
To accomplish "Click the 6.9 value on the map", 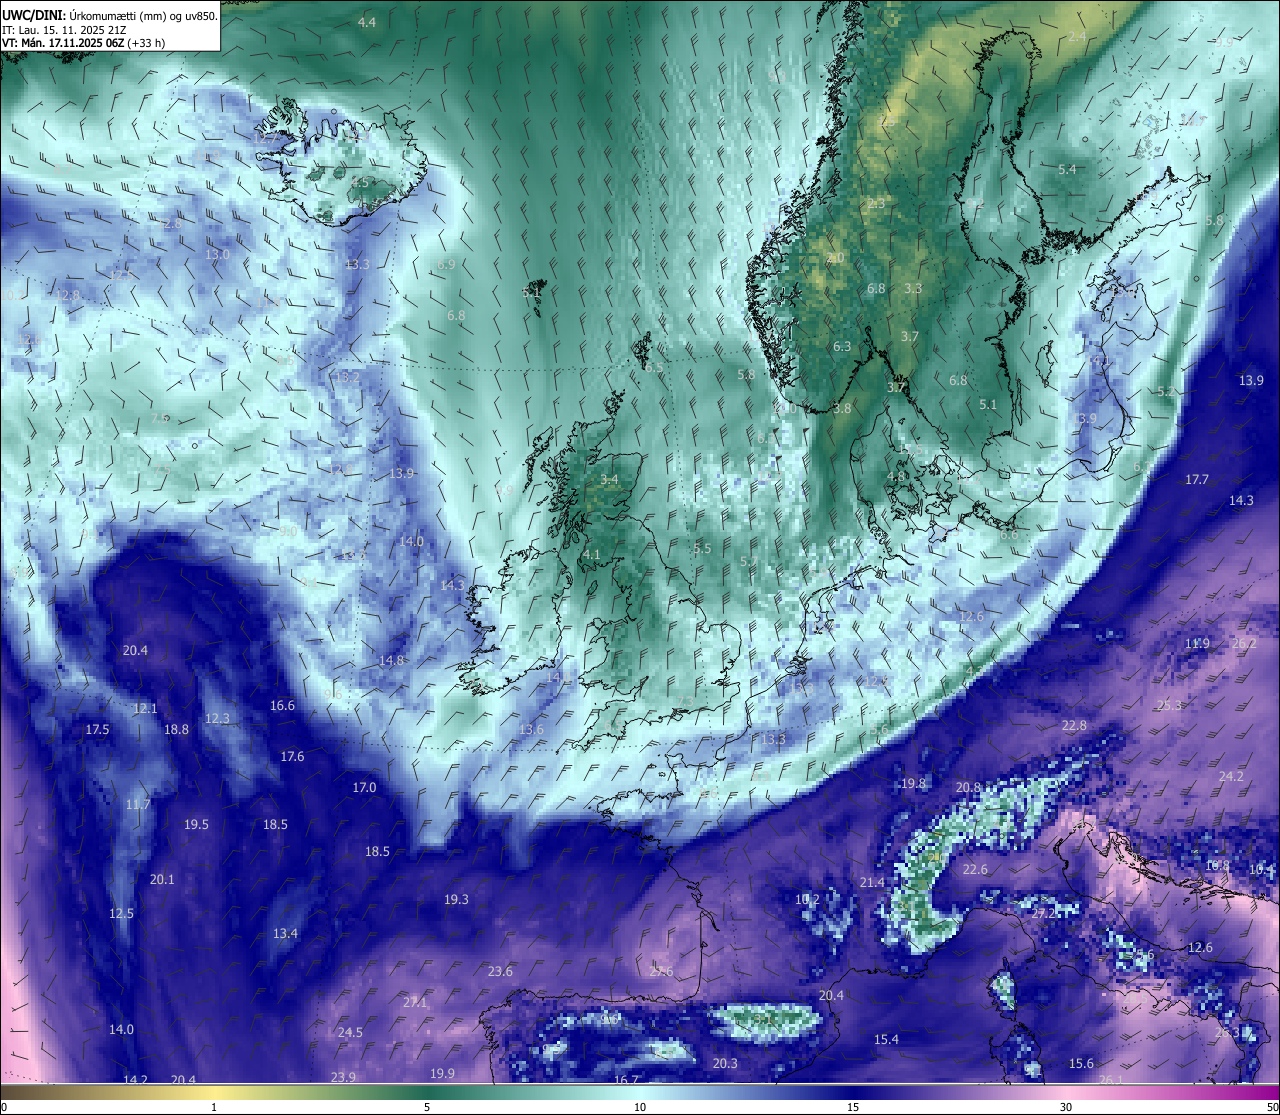I will pyautogui.click(x=446, y=265).
